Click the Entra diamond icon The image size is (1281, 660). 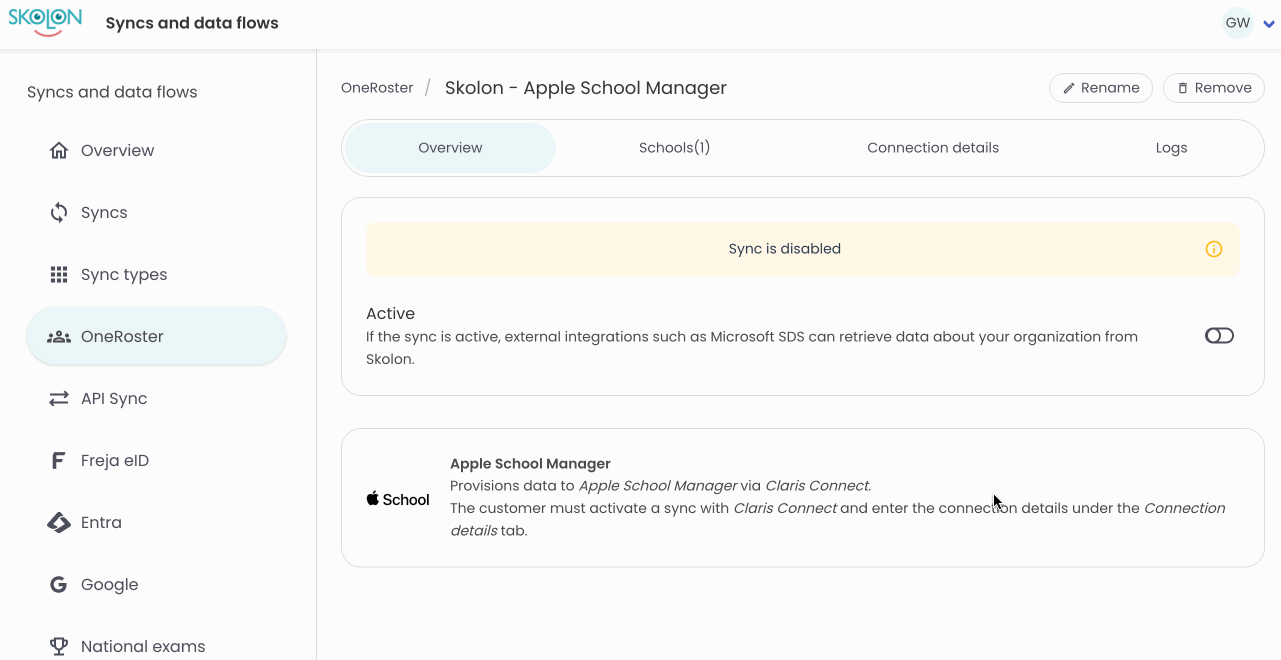59,523
